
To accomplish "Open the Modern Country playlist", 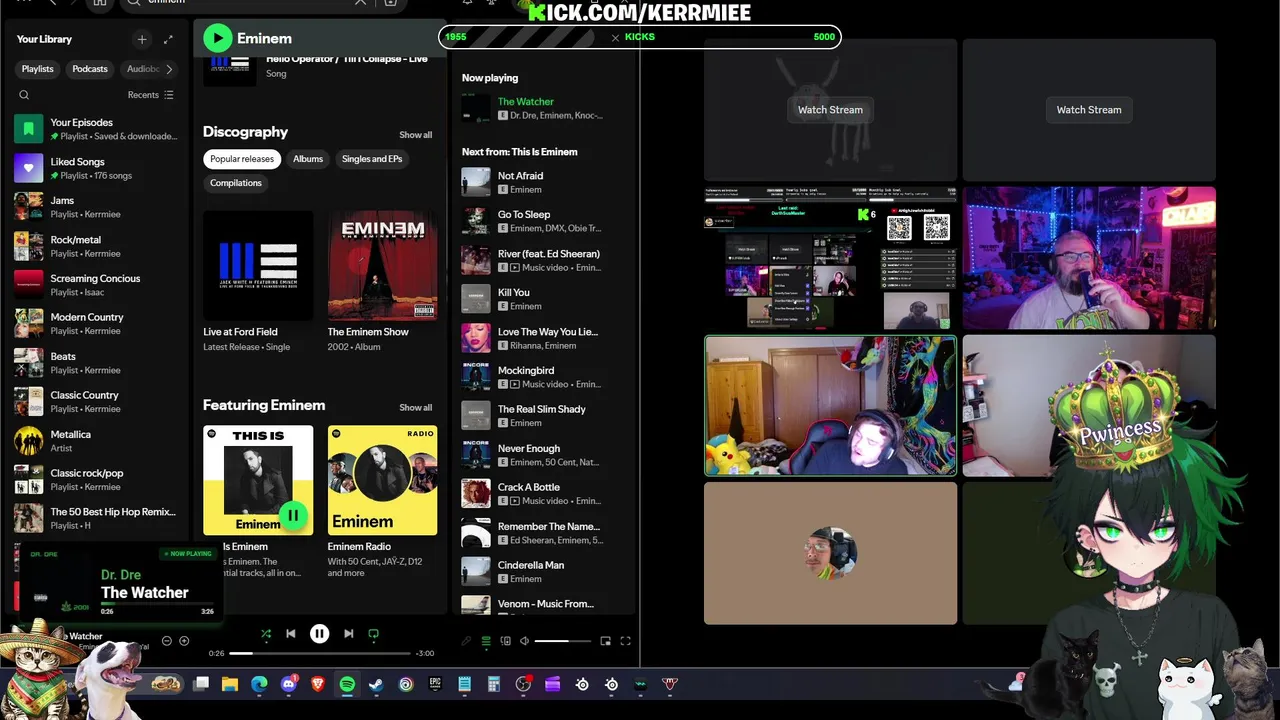I will click(98, 323).
